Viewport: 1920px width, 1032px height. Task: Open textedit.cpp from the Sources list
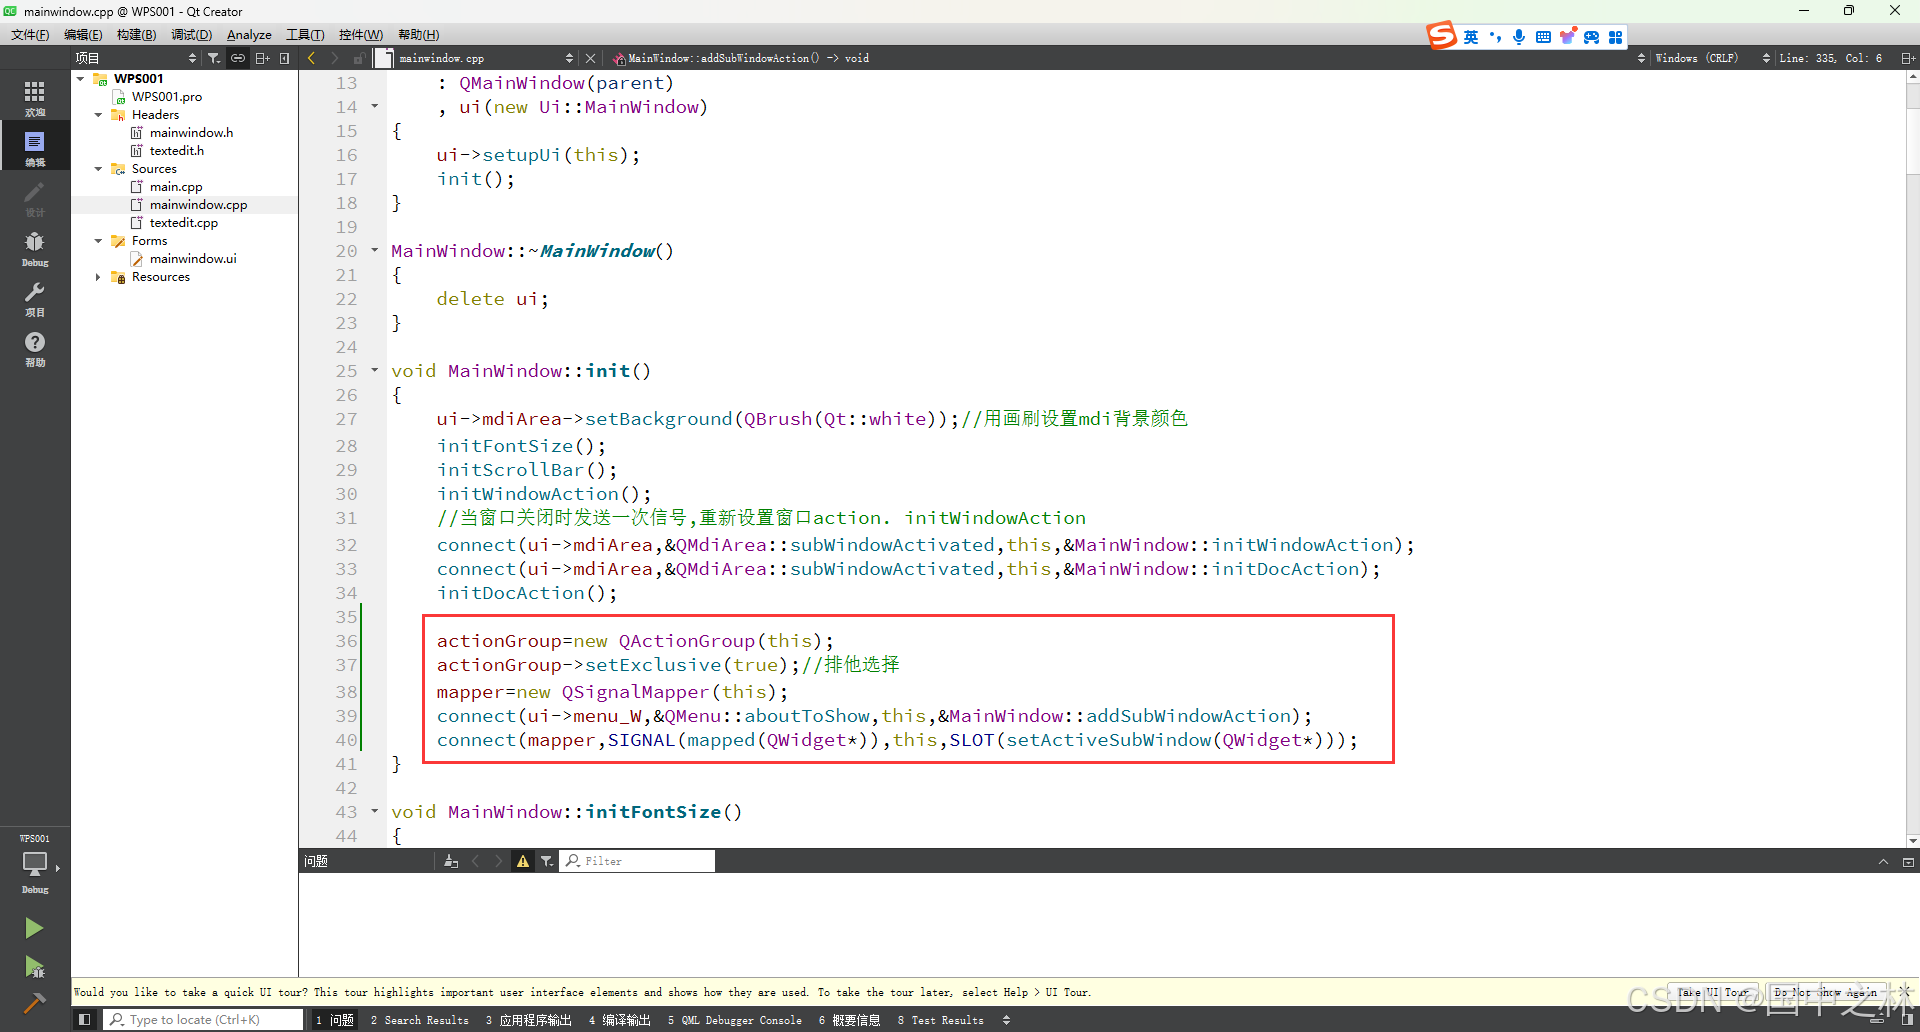[x=183, y=223]
